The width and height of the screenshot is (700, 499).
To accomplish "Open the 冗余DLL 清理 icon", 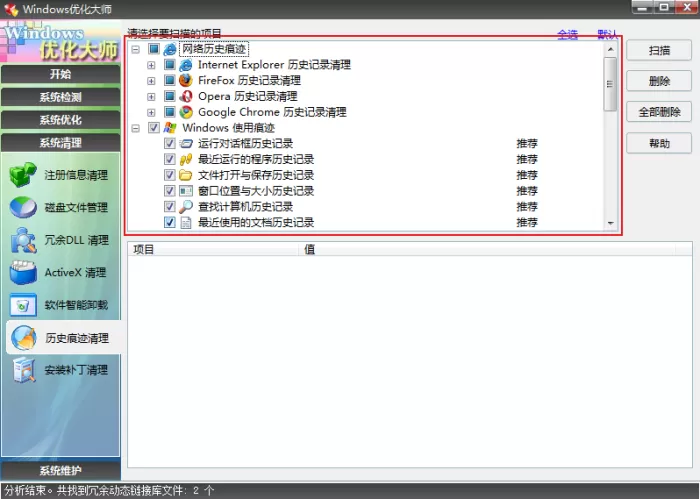I will click(x=23, y=240).
